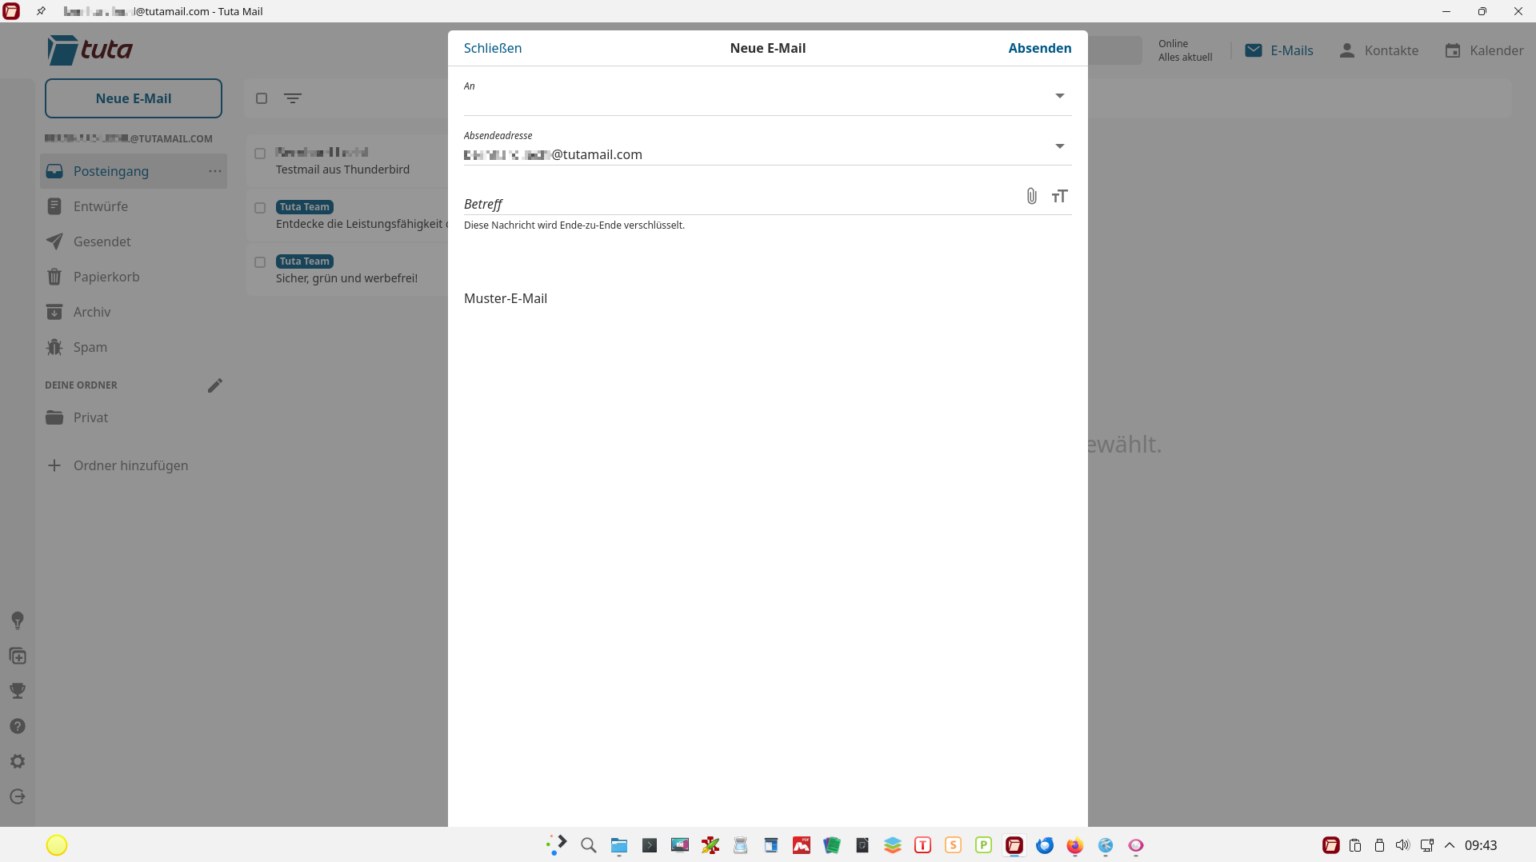Open the Posteingang three-dot menu
This screenshot has height=862, width=1536.
tap(214, 171)
